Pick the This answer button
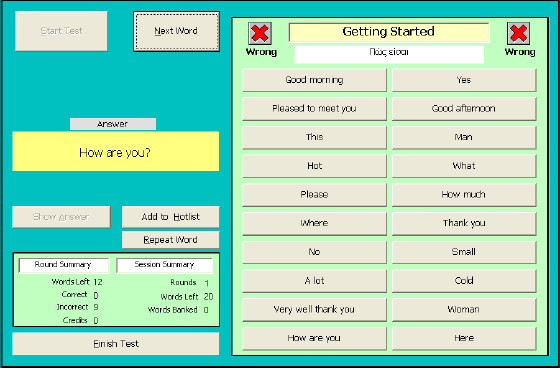The height and width of the screenshot is (368, 560). 314,137
